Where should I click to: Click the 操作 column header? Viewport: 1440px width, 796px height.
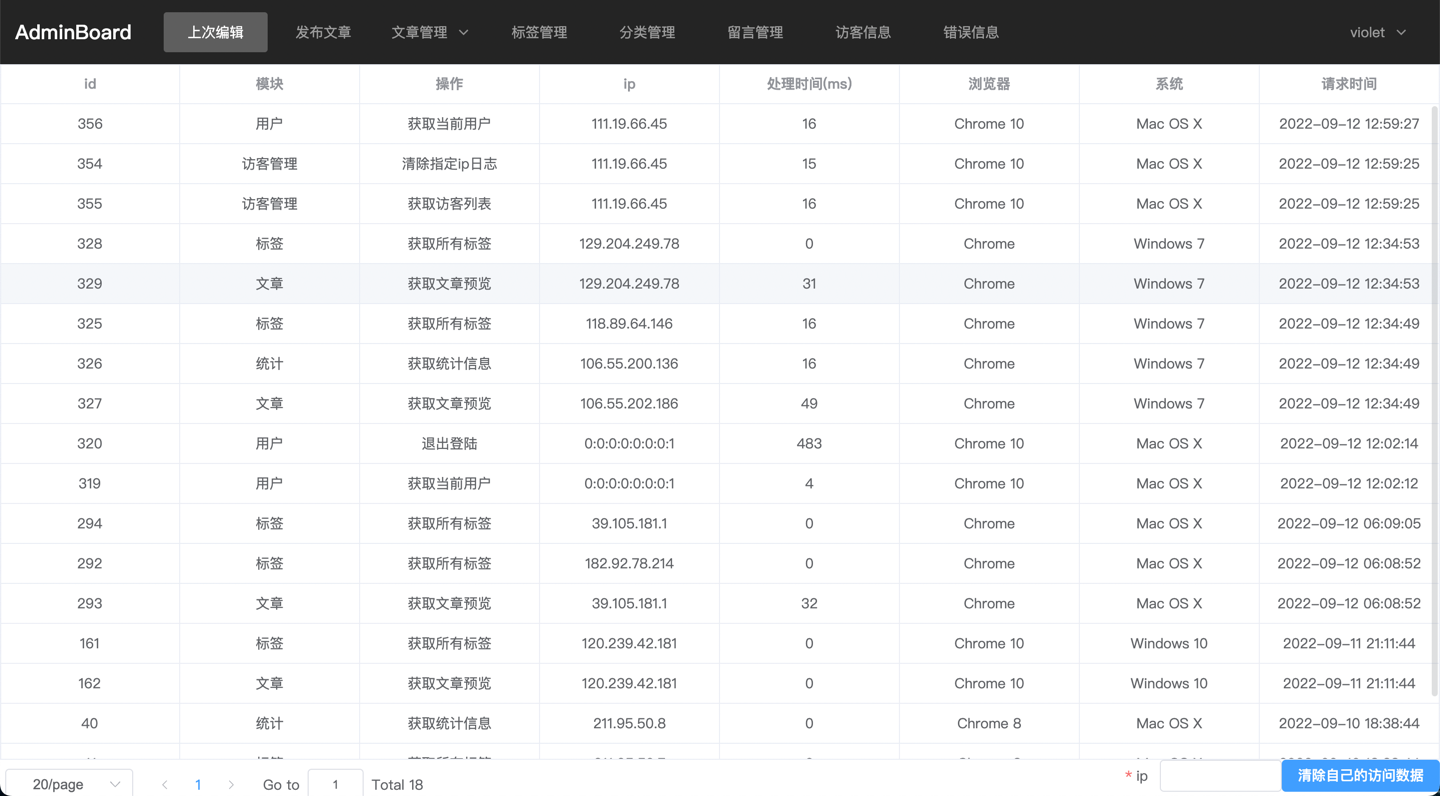(449, 84)
